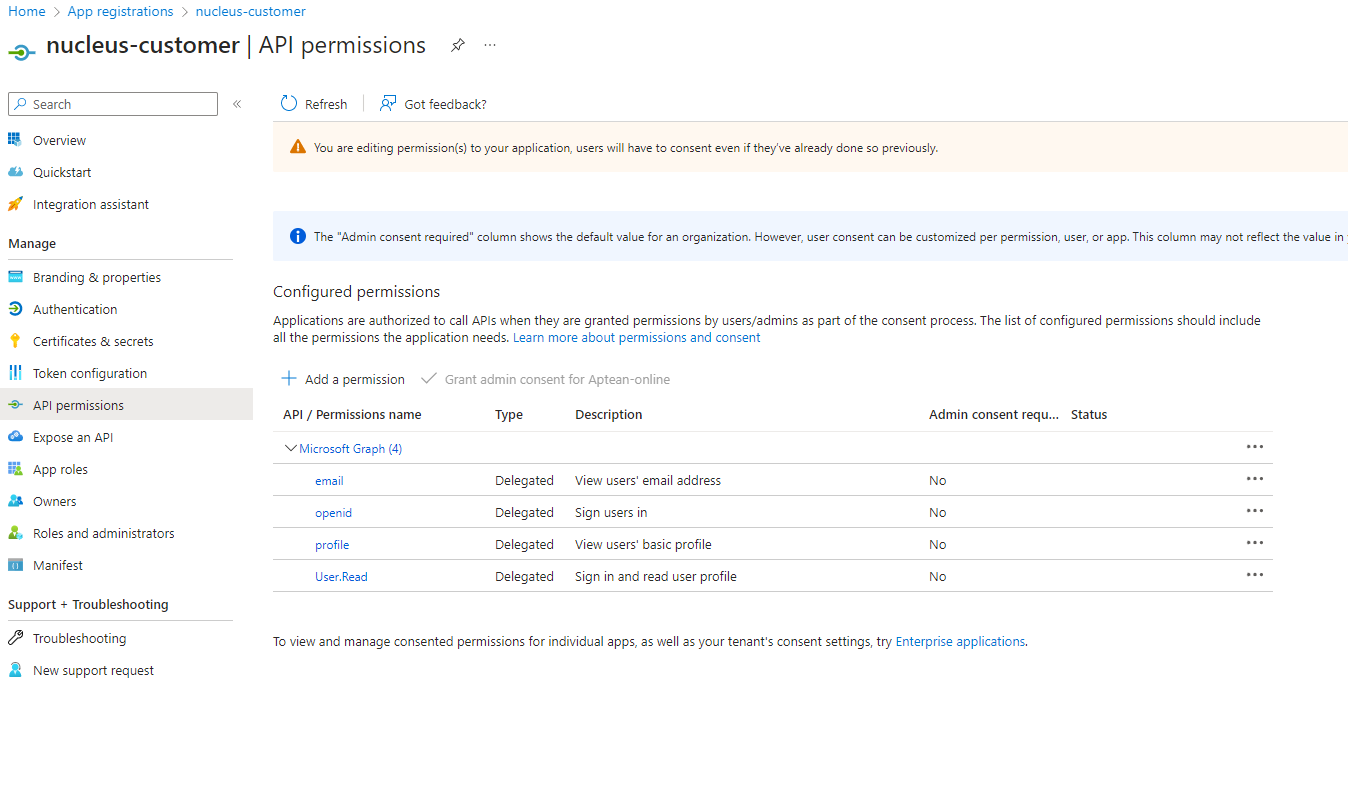
Task: Click the Integration assistant rocket icon
Action: pyautogui.click(x=15, y=204)
